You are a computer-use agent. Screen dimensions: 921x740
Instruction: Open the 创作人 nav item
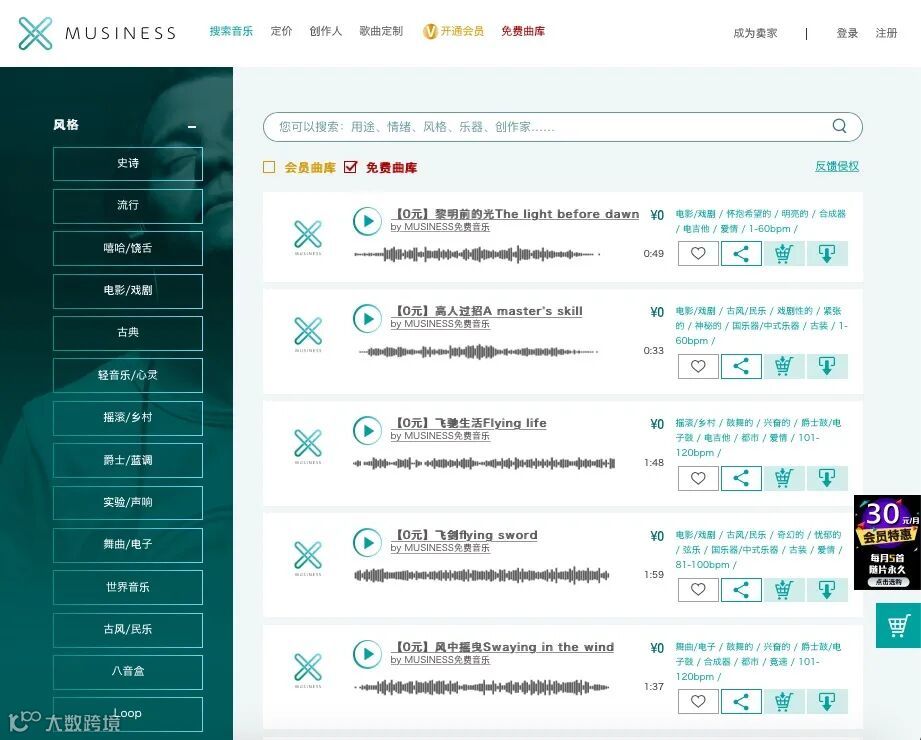click(x=326, y=31)
